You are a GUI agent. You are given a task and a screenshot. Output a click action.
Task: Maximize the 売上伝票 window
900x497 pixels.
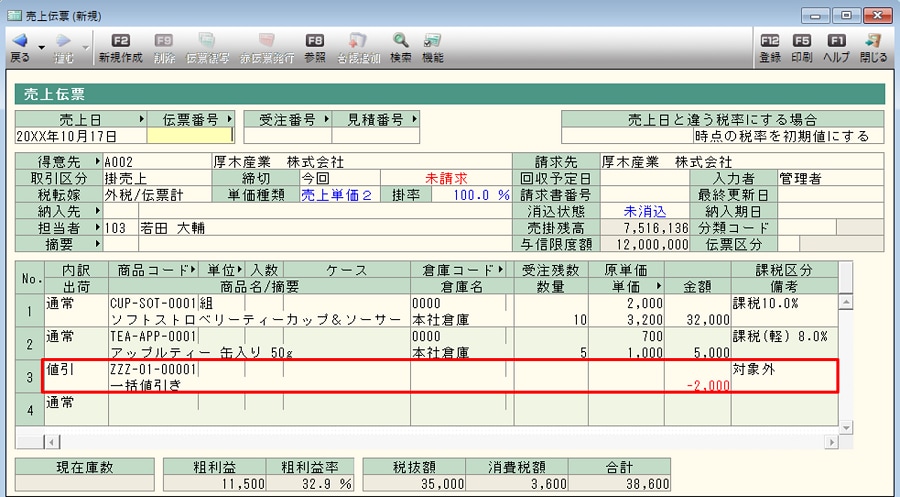(x=846, y=15)
